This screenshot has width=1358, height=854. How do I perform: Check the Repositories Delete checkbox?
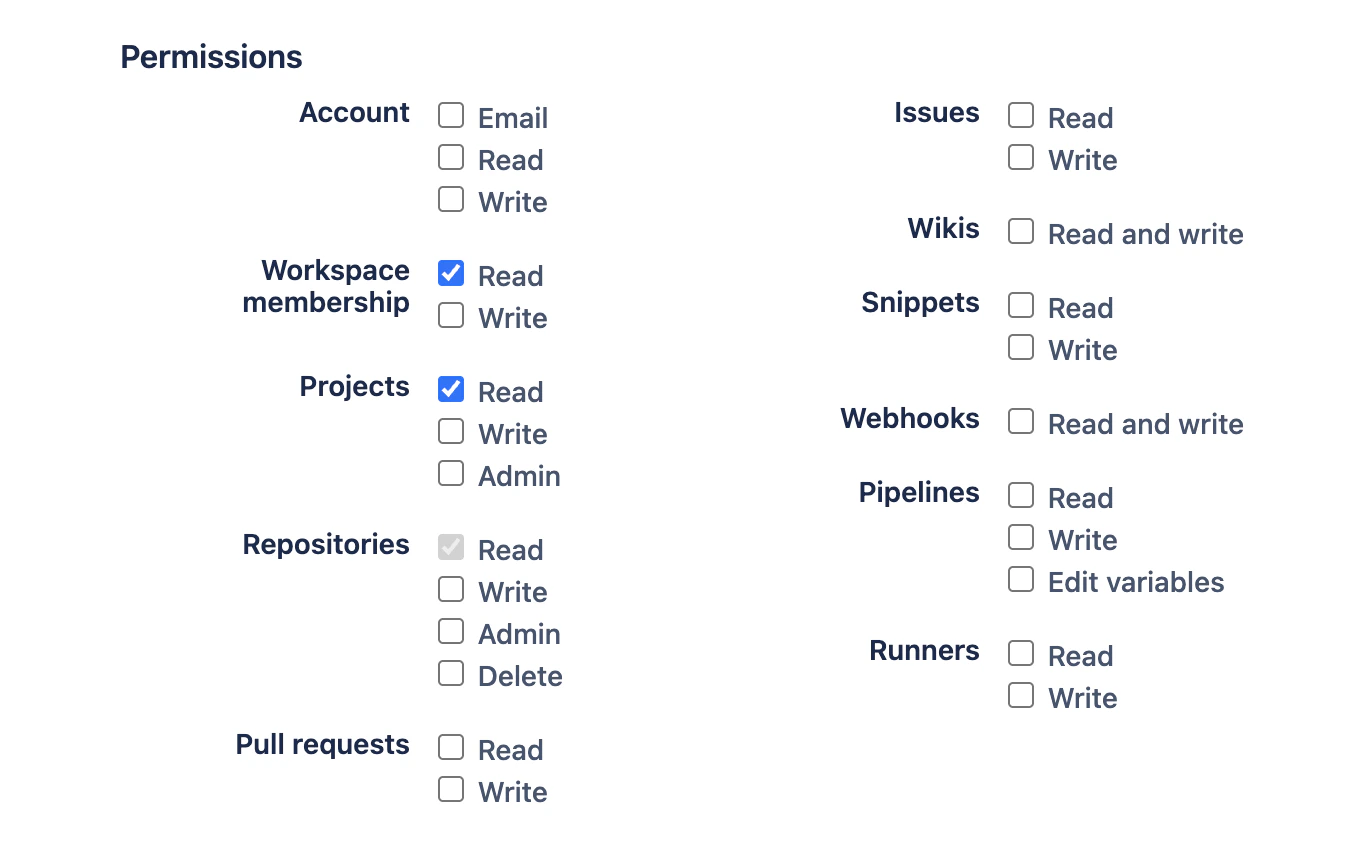451,673
